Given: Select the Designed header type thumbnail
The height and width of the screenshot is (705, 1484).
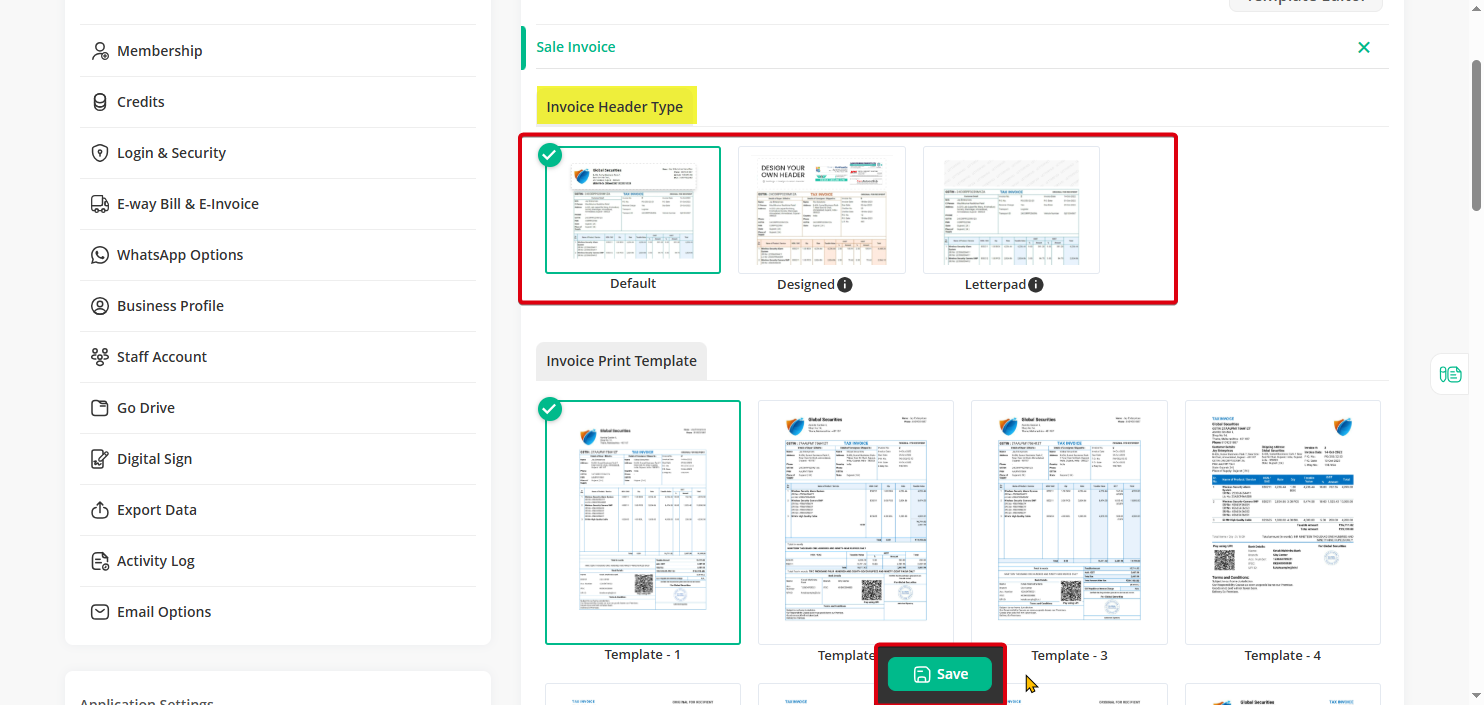Looking at the screenshot, I should 822,210.
